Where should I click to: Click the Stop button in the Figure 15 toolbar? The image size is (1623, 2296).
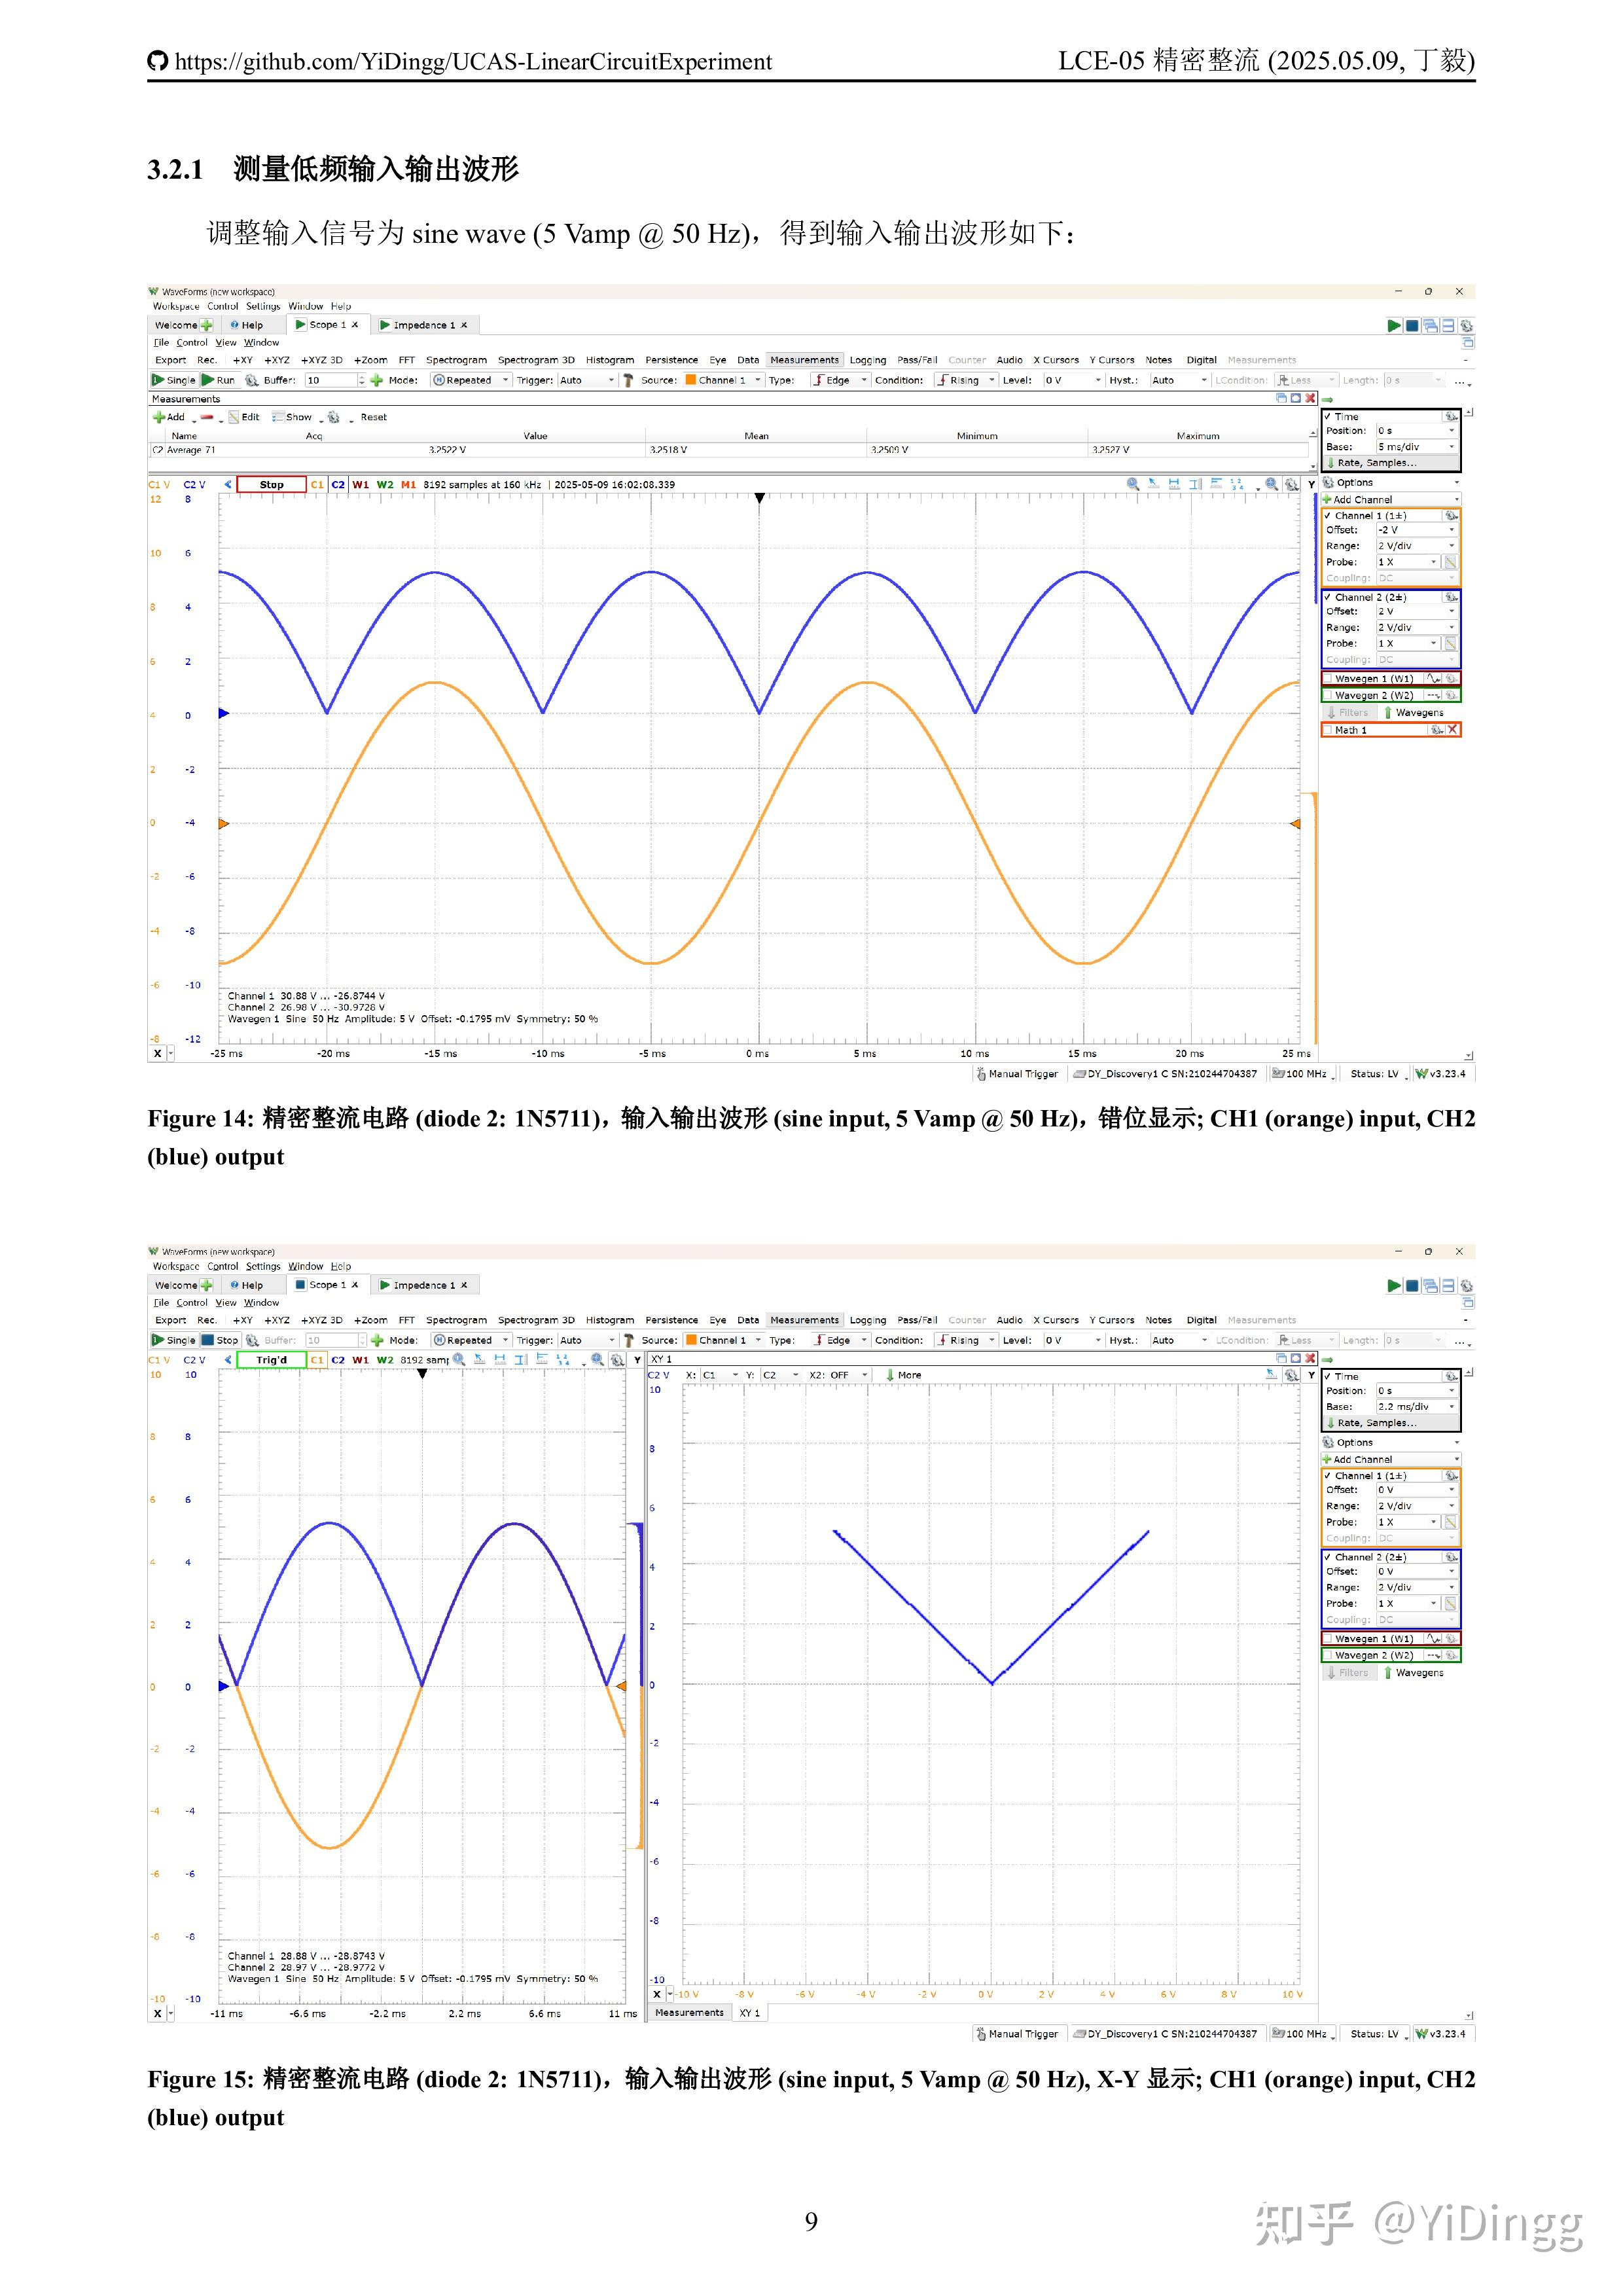click(x=220, y=1340)
